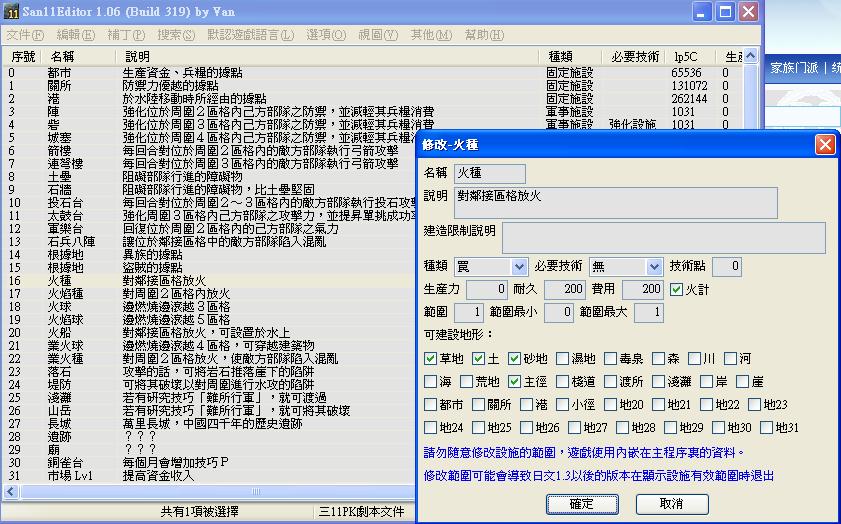This screenshot has height=524, width=841.
Task: Open the 文件 menu
Action: coord(24,35)
